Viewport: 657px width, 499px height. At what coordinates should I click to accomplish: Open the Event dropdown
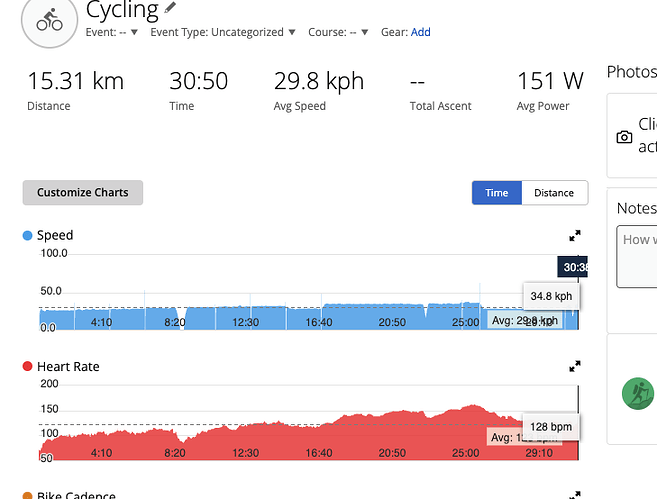coord(113,32)
